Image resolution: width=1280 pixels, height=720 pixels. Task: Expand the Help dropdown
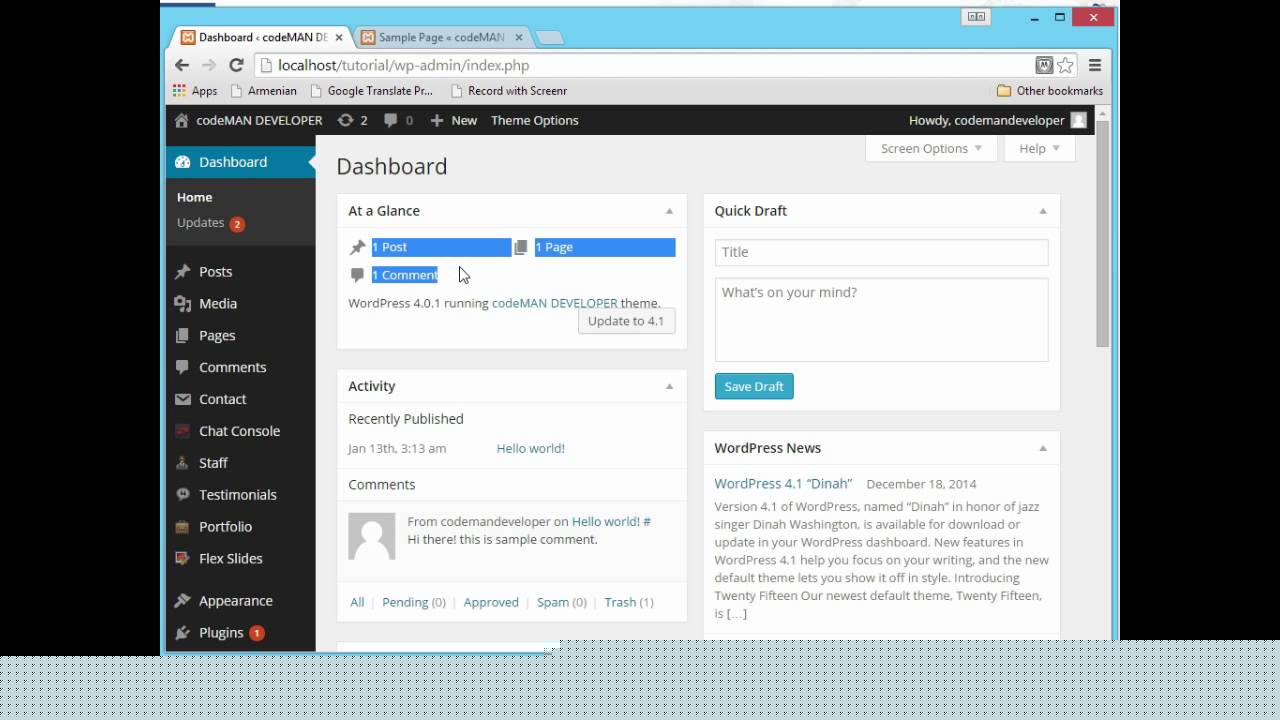pyautogui.click(x=1038, y=148)
